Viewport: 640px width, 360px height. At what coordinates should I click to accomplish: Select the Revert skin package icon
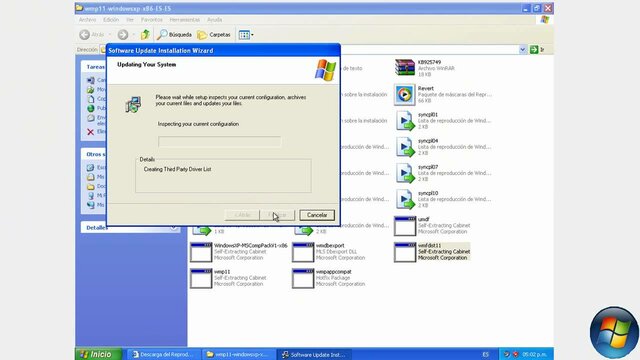coord(404,95)
